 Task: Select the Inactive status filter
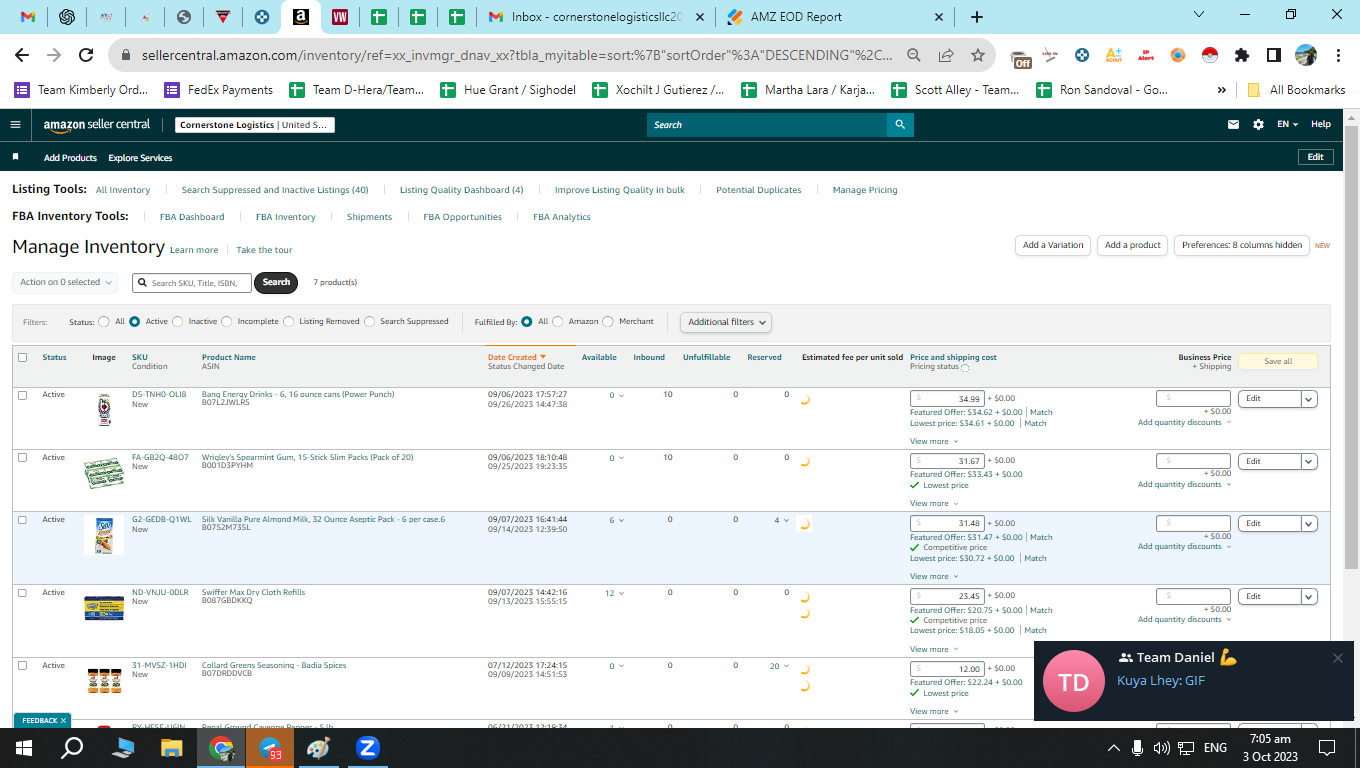tap(178, 322)
